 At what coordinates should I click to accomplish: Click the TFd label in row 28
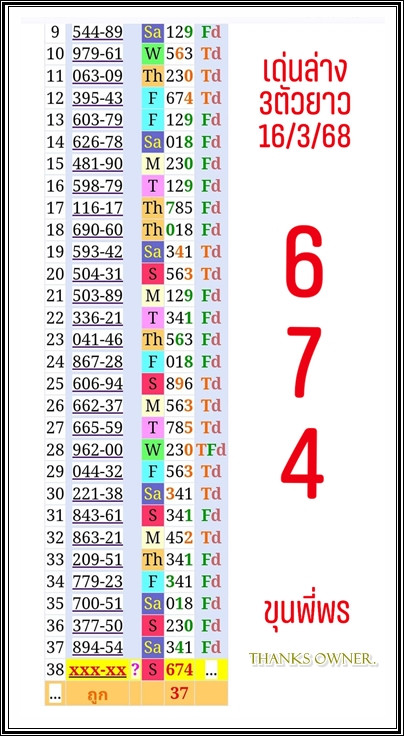pos(211,449)
